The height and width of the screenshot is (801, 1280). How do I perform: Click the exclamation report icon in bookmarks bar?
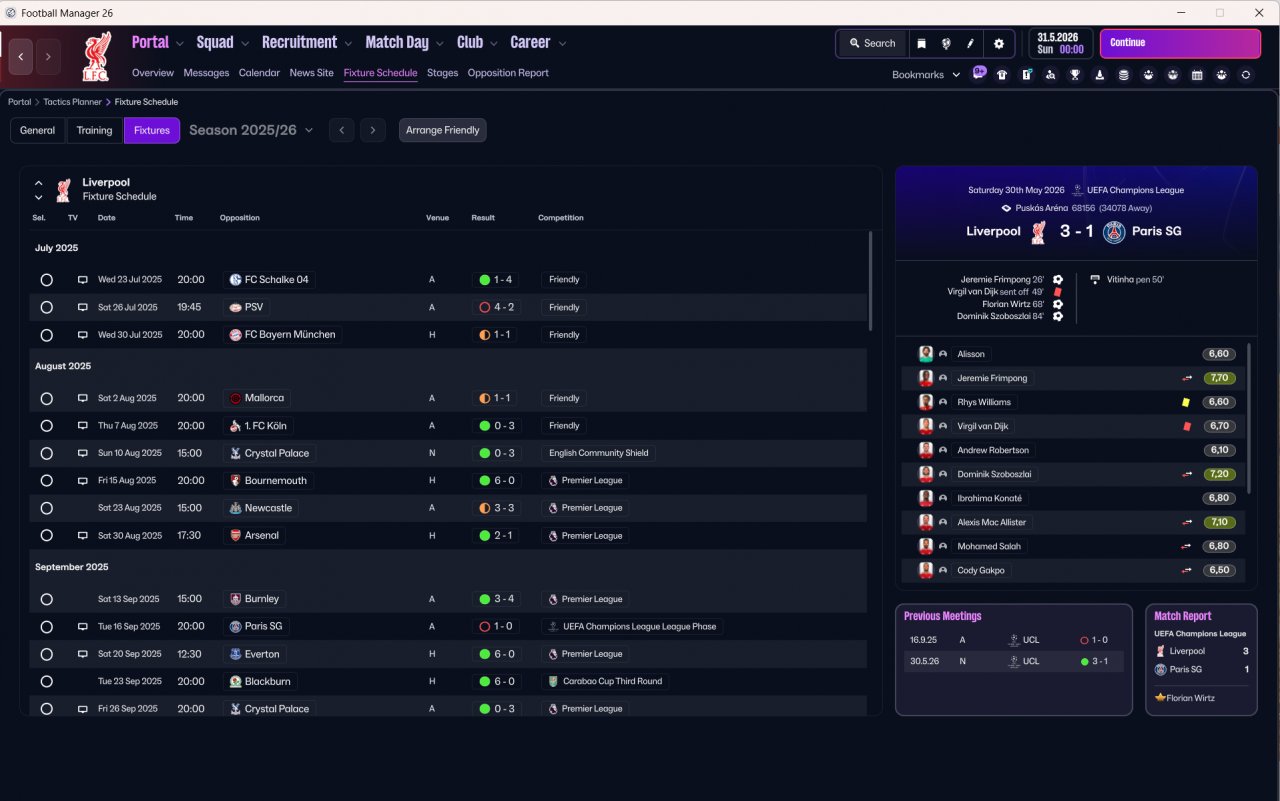pyautogui.click(x=1027, y=75)
